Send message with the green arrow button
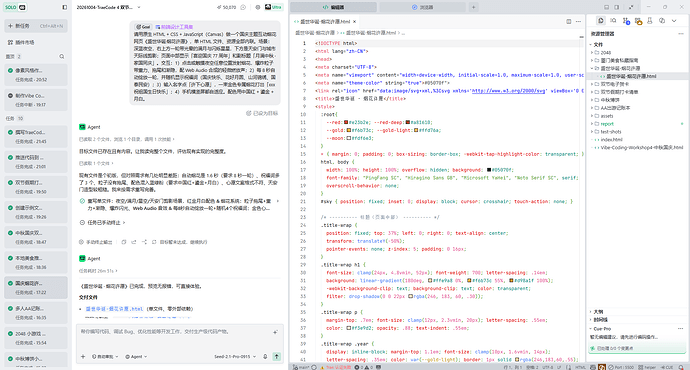Image resolution: width=690 pixels, height=370 pixels. point(277,357)
